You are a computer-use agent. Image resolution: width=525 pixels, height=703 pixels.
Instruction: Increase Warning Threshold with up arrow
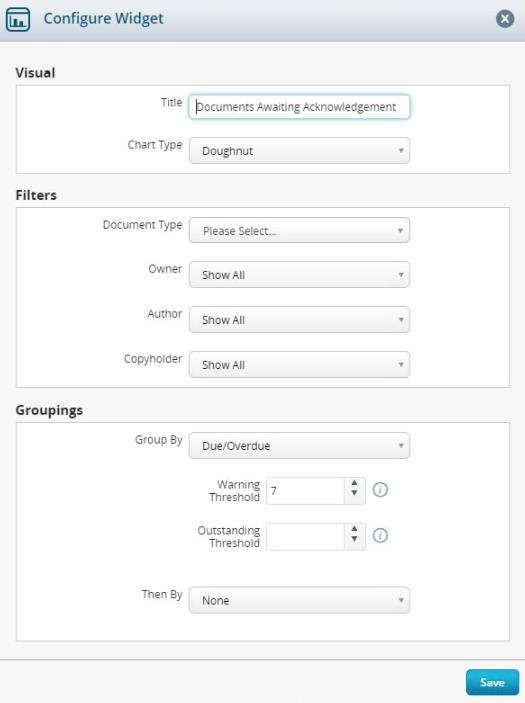point(355,483)
